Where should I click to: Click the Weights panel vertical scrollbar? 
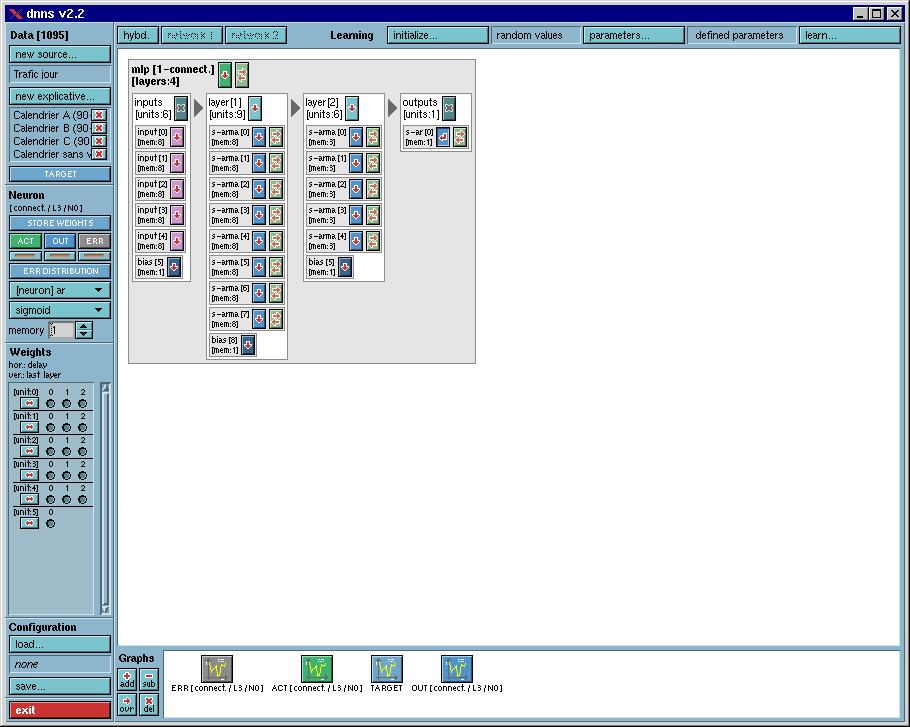click(105, 498)
